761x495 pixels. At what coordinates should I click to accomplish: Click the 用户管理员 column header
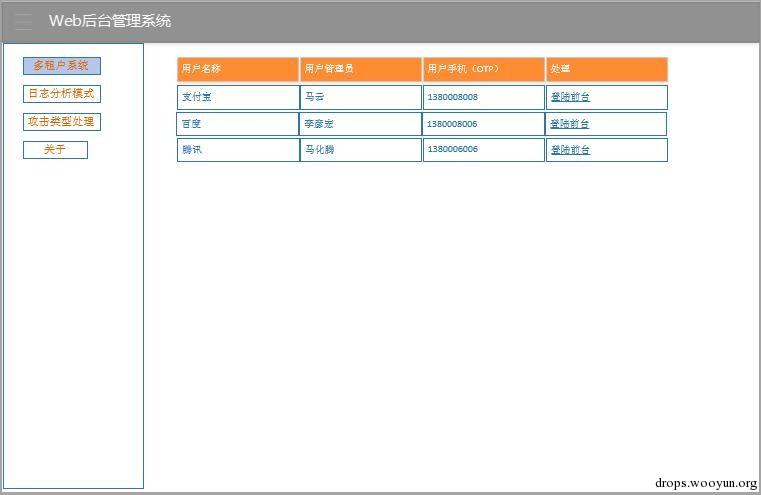coord(361,69)
